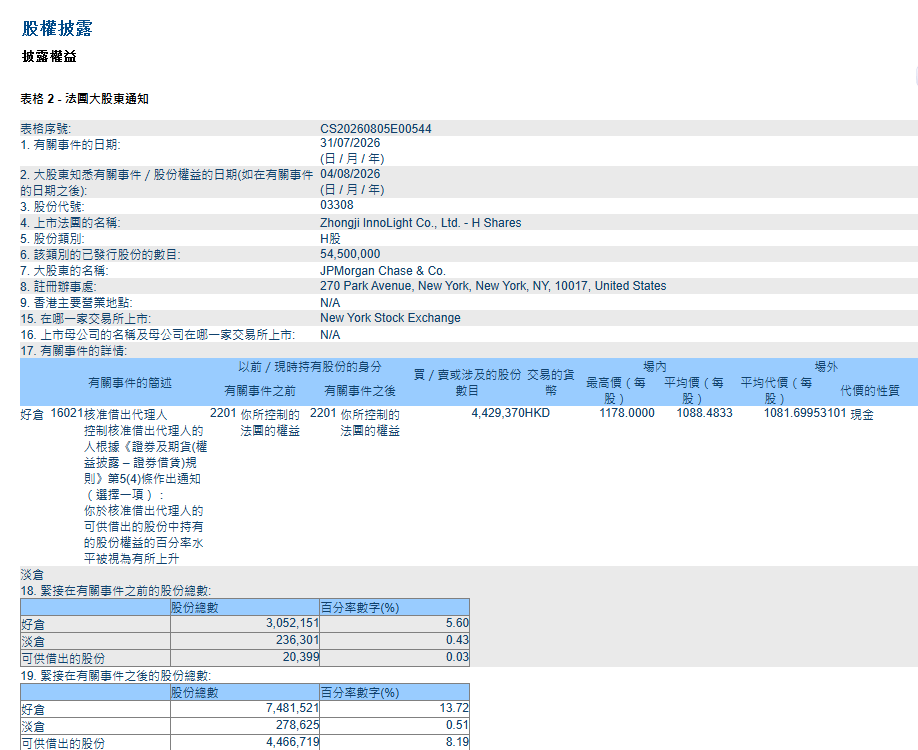
Task: Click New York Stock Exchange text
Action: (390, 318)
